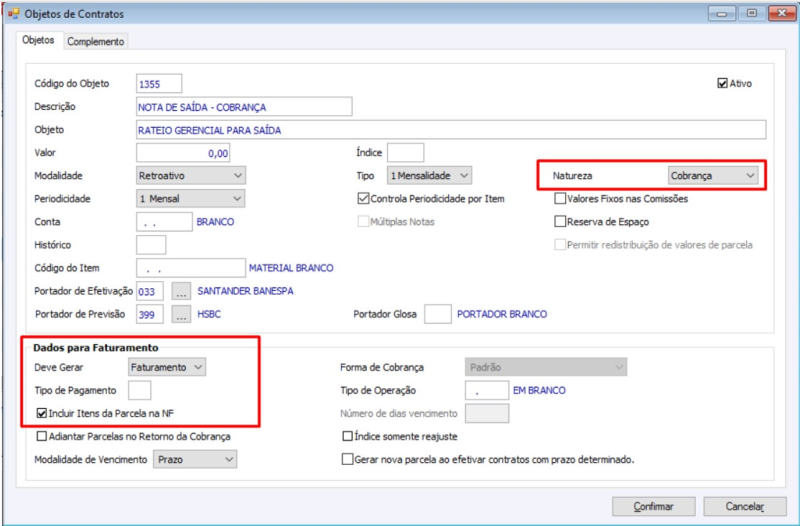Click the disabled Múltiplas Notas checkbox
800x526 pixels.
[x=363, y=221]
